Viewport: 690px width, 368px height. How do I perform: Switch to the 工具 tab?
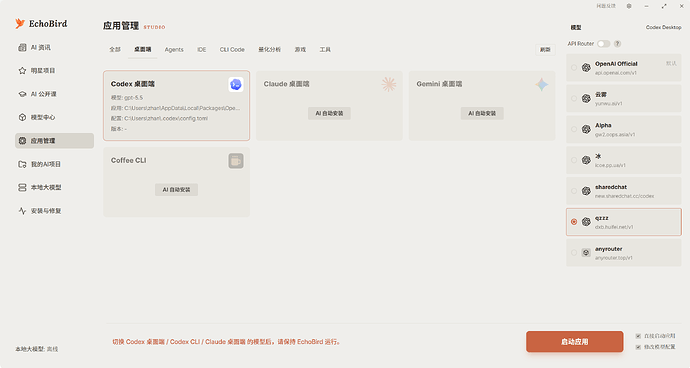click(325, 49)
